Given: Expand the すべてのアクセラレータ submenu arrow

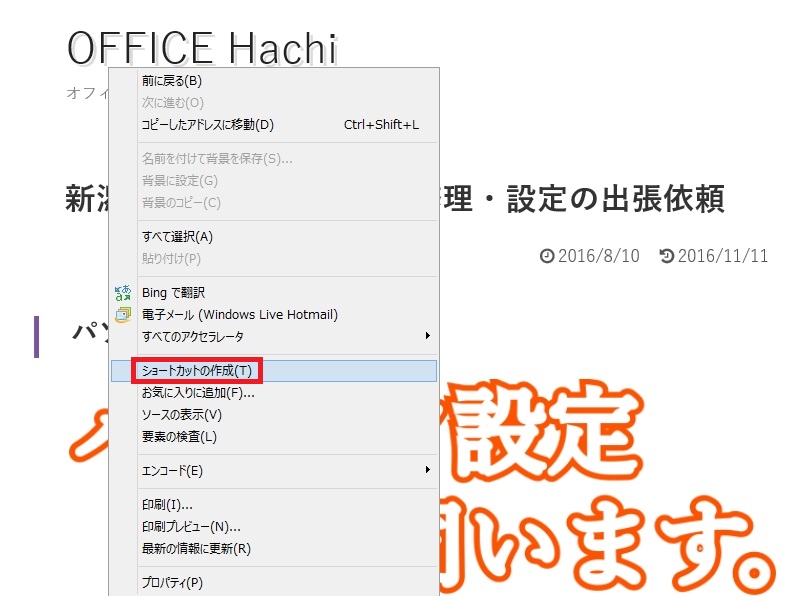Looking at the screenshot, I should (427, 336).
